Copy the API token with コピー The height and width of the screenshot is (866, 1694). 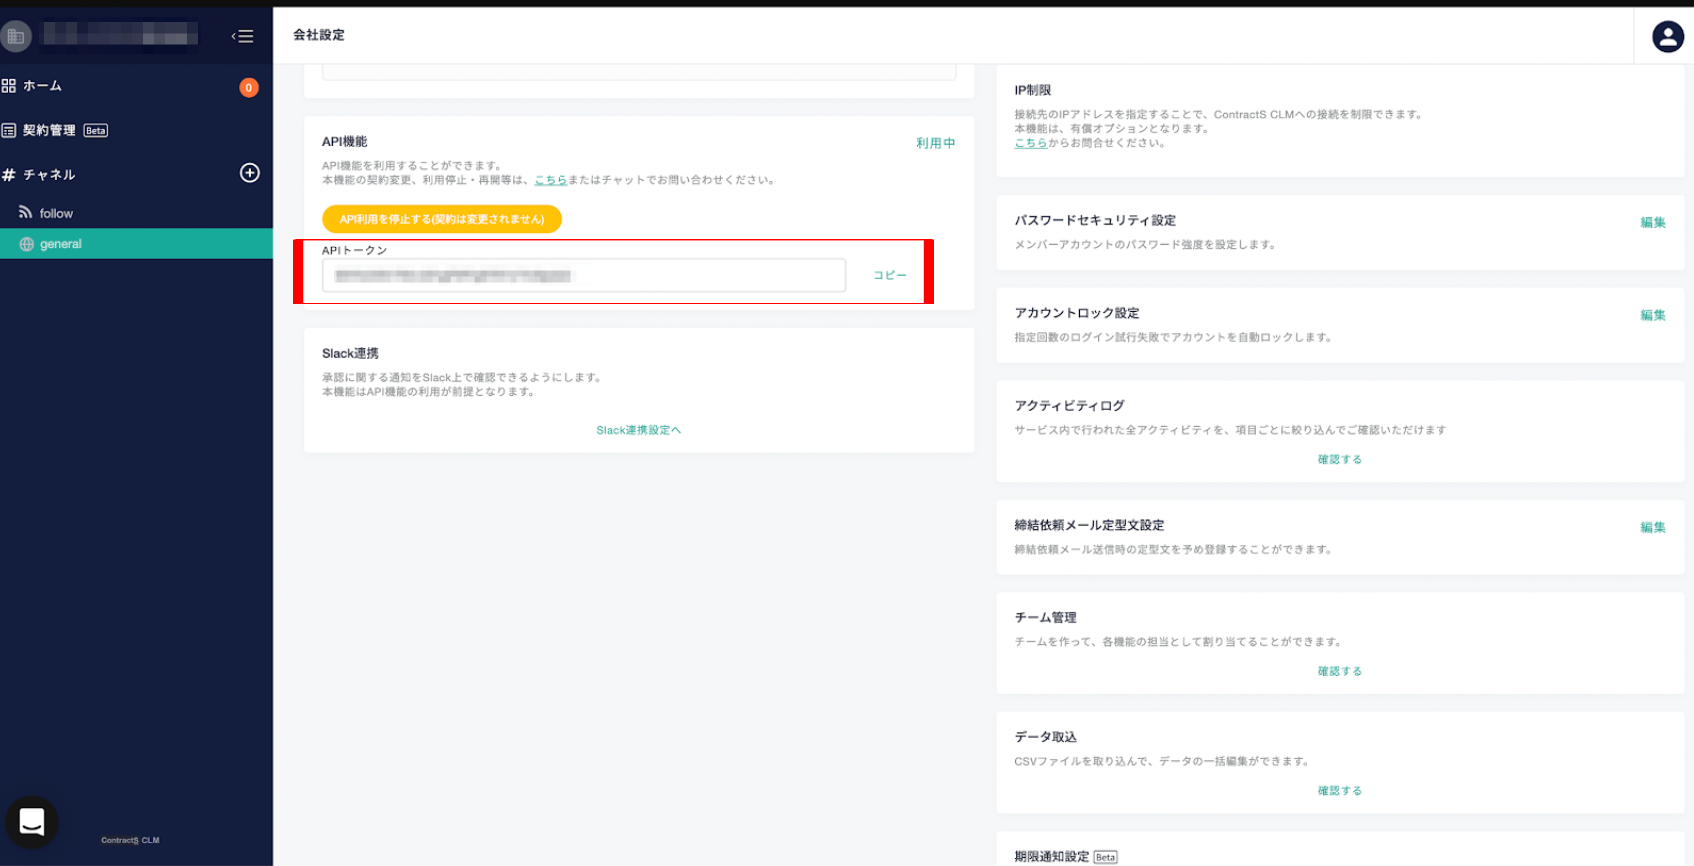click(x=889, y=275)
